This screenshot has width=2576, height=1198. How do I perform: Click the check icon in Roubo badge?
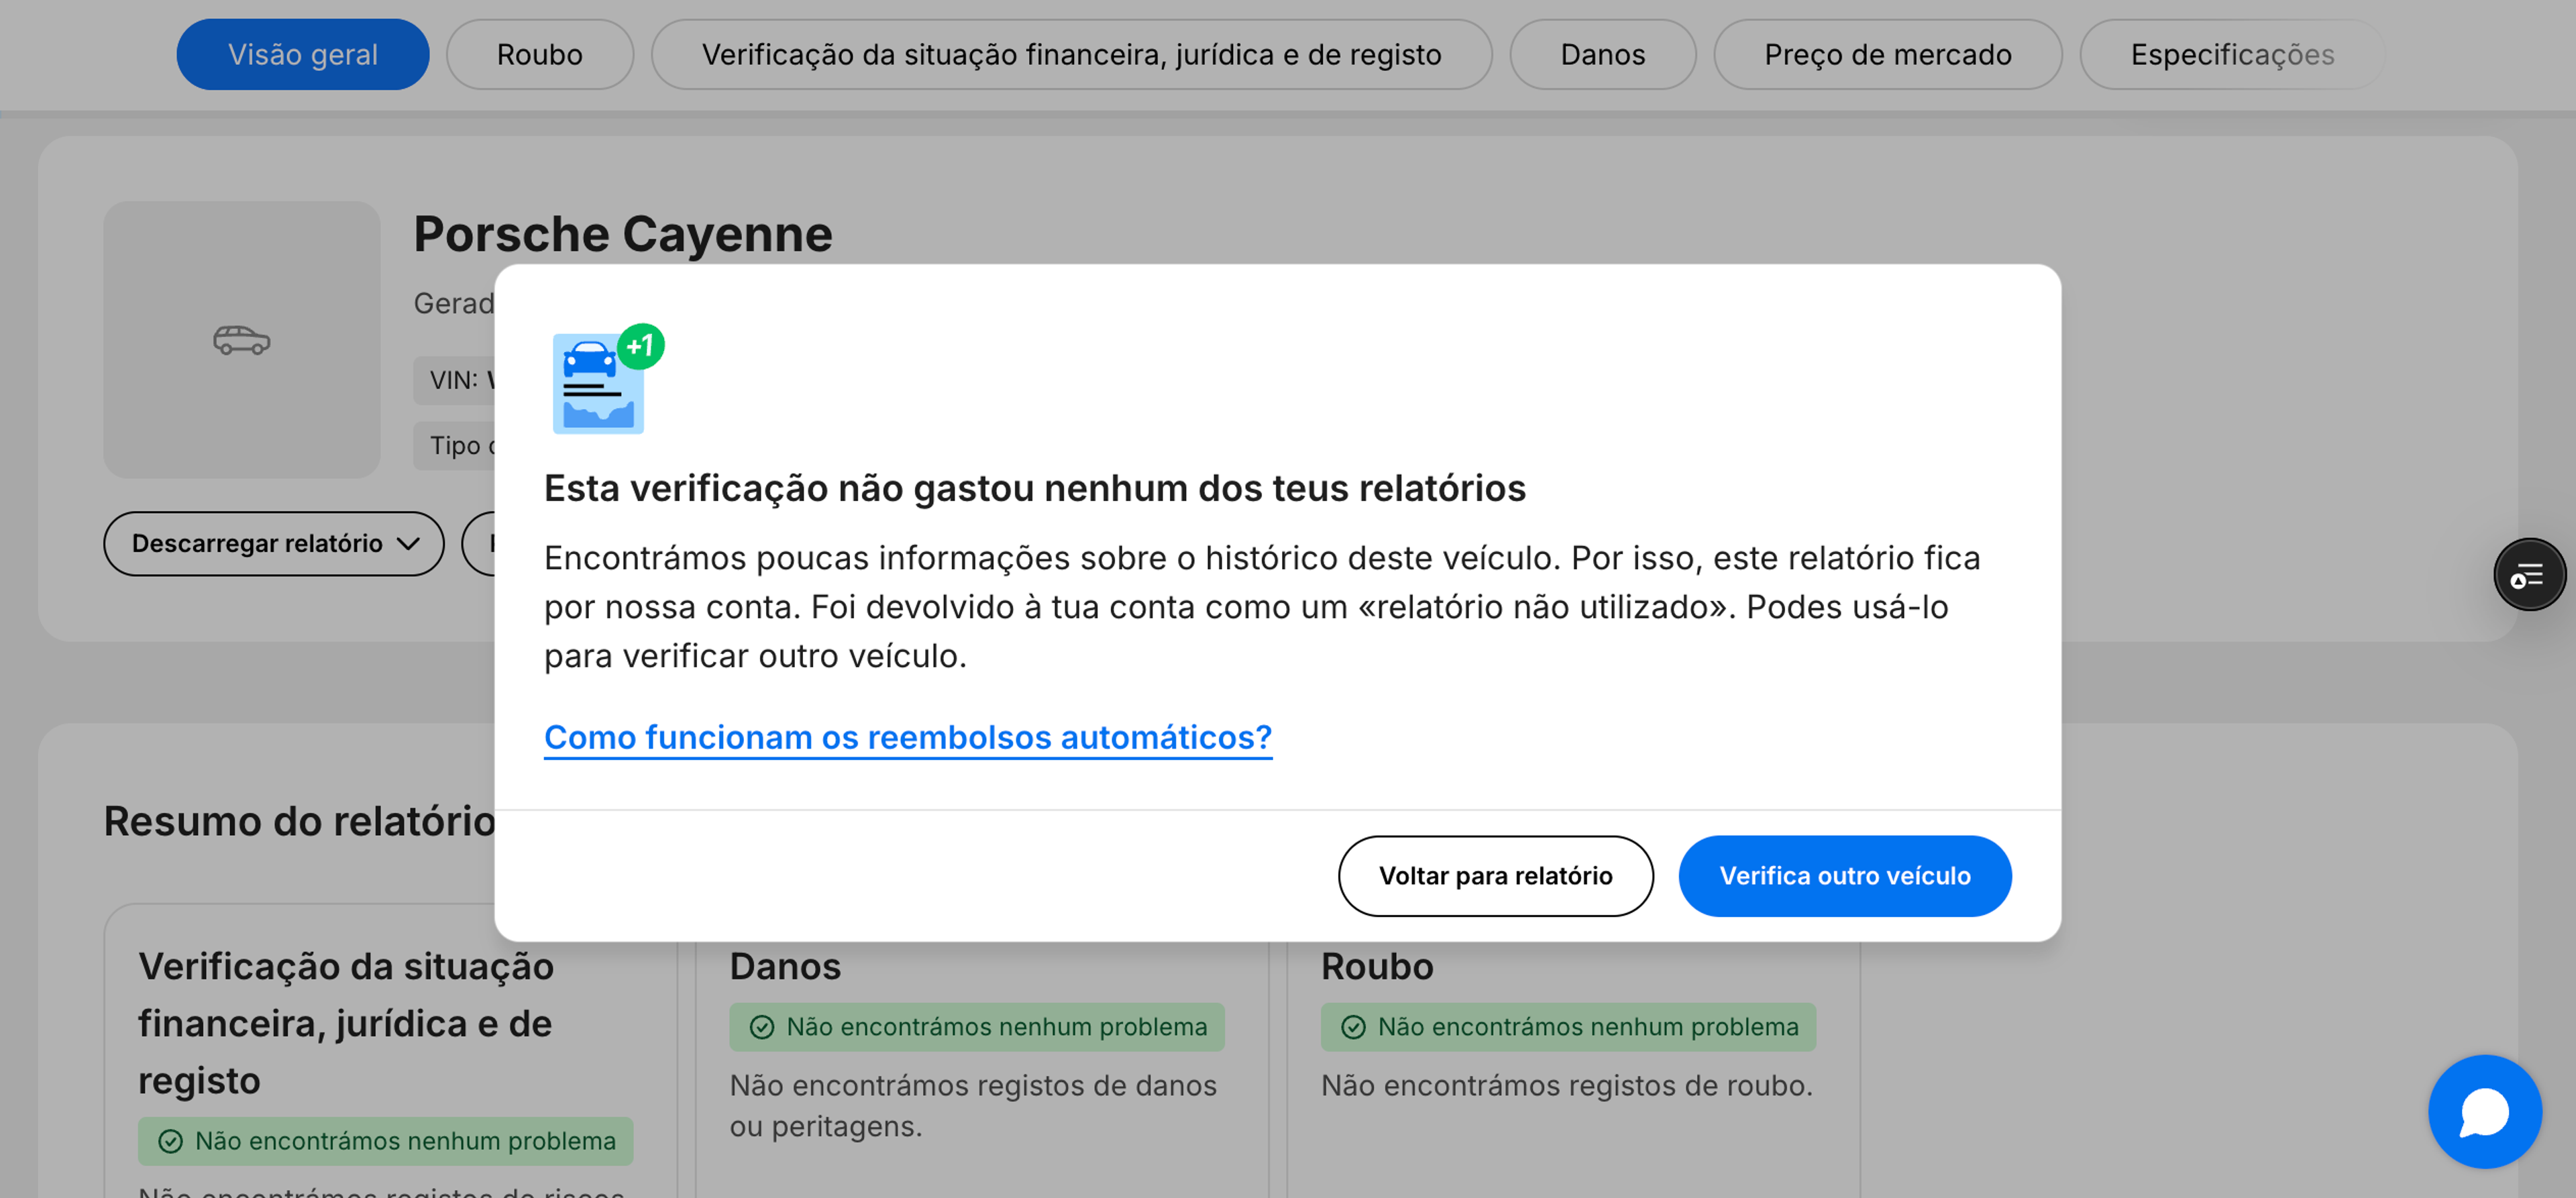pos(1353,1028)
